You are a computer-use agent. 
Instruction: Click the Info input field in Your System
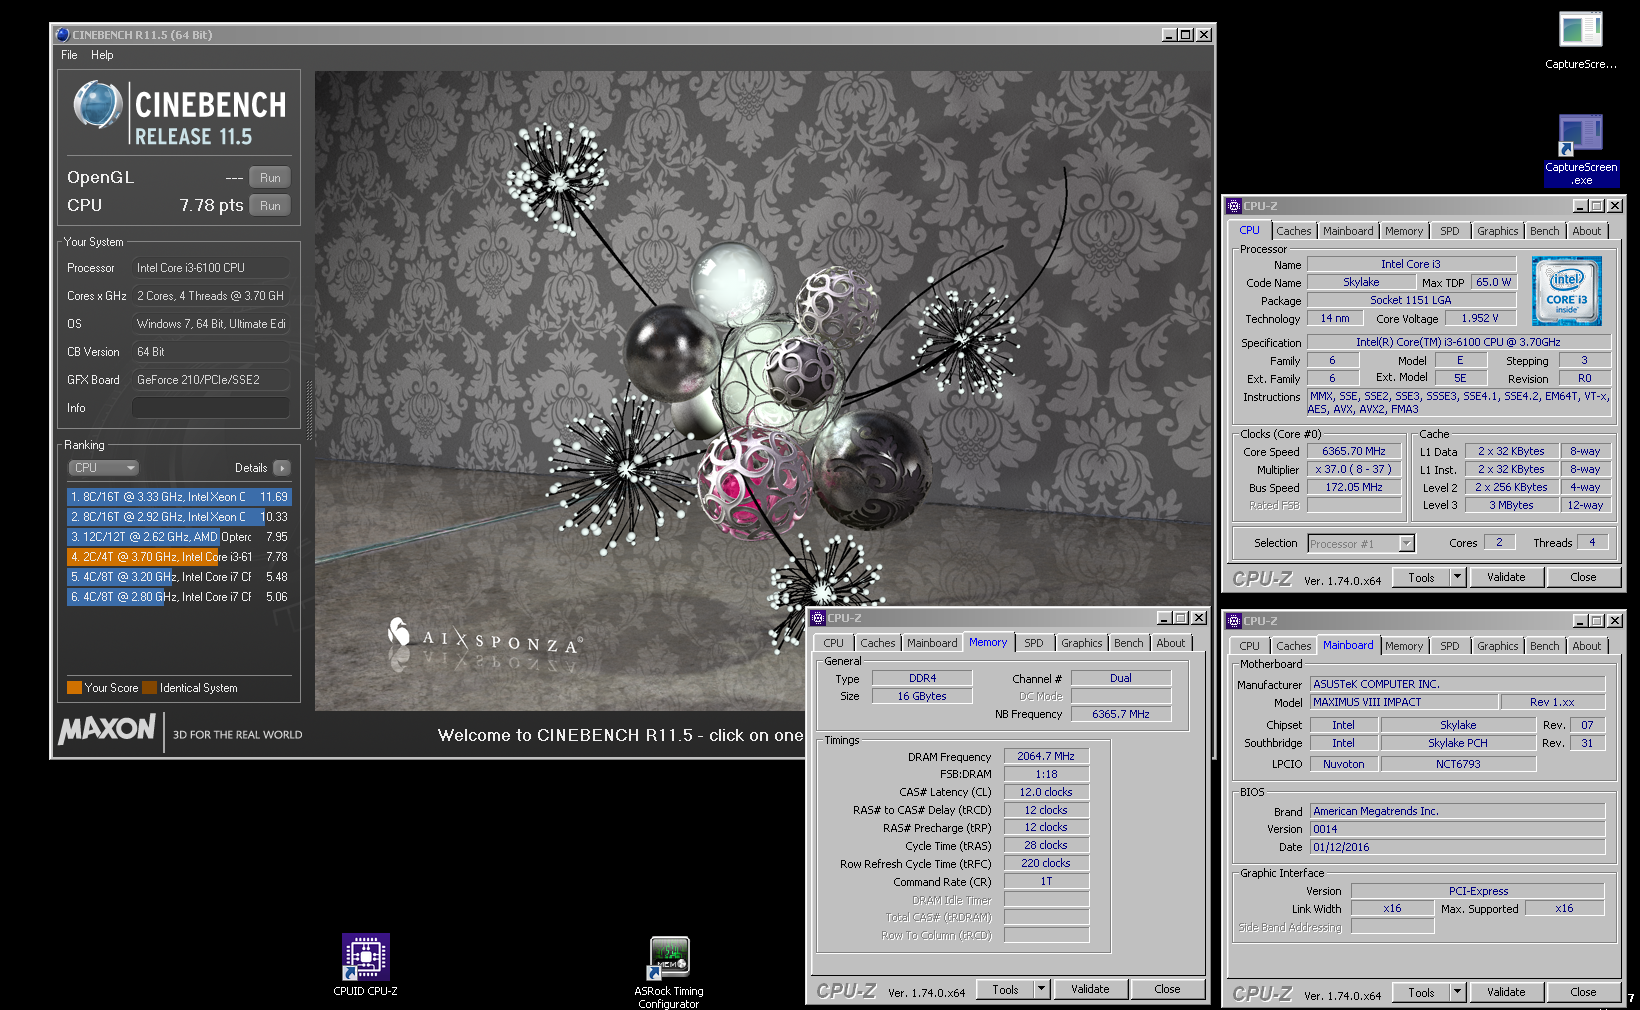click(210, 408)
